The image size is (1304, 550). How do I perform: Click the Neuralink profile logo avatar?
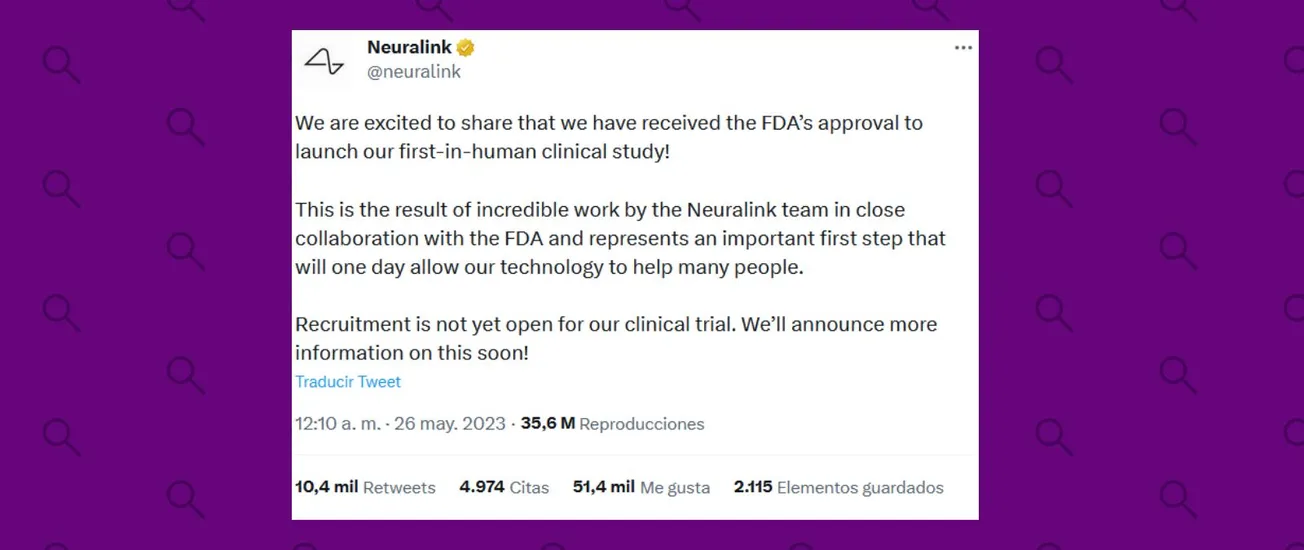coord(324,61)
